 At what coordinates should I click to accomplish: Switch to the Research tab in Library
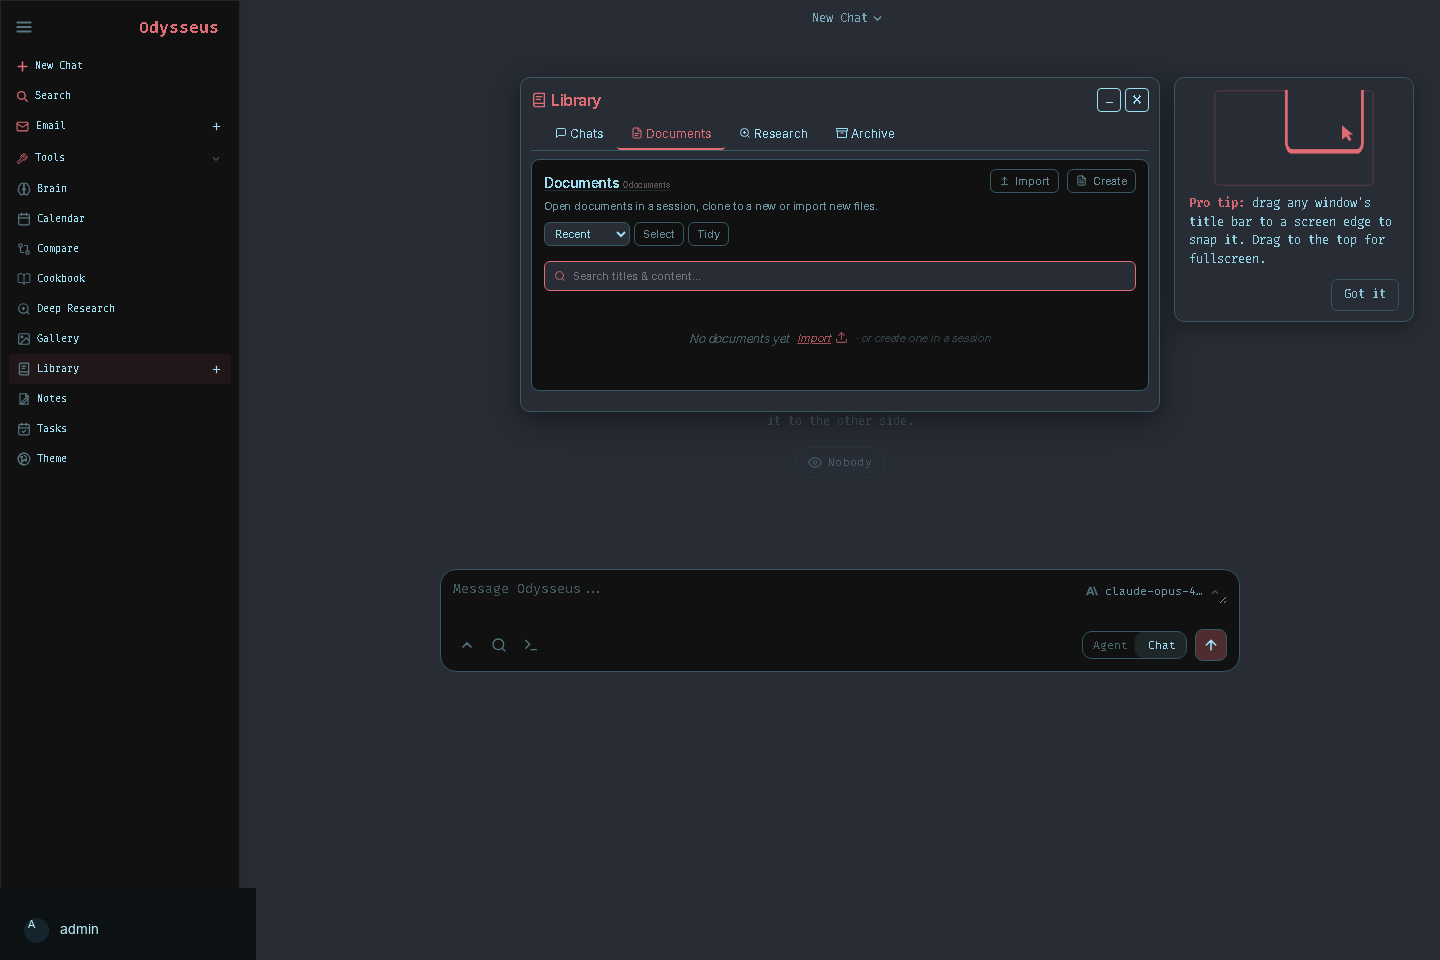pyautogui.click(x=773, y=134)
